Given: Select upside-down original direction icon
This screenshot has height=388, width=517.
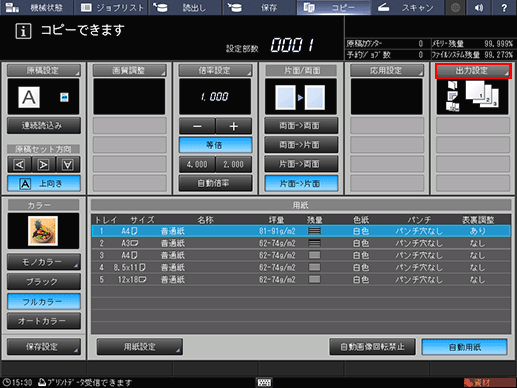Looking at the screenshot, I should tap(68, 164).
